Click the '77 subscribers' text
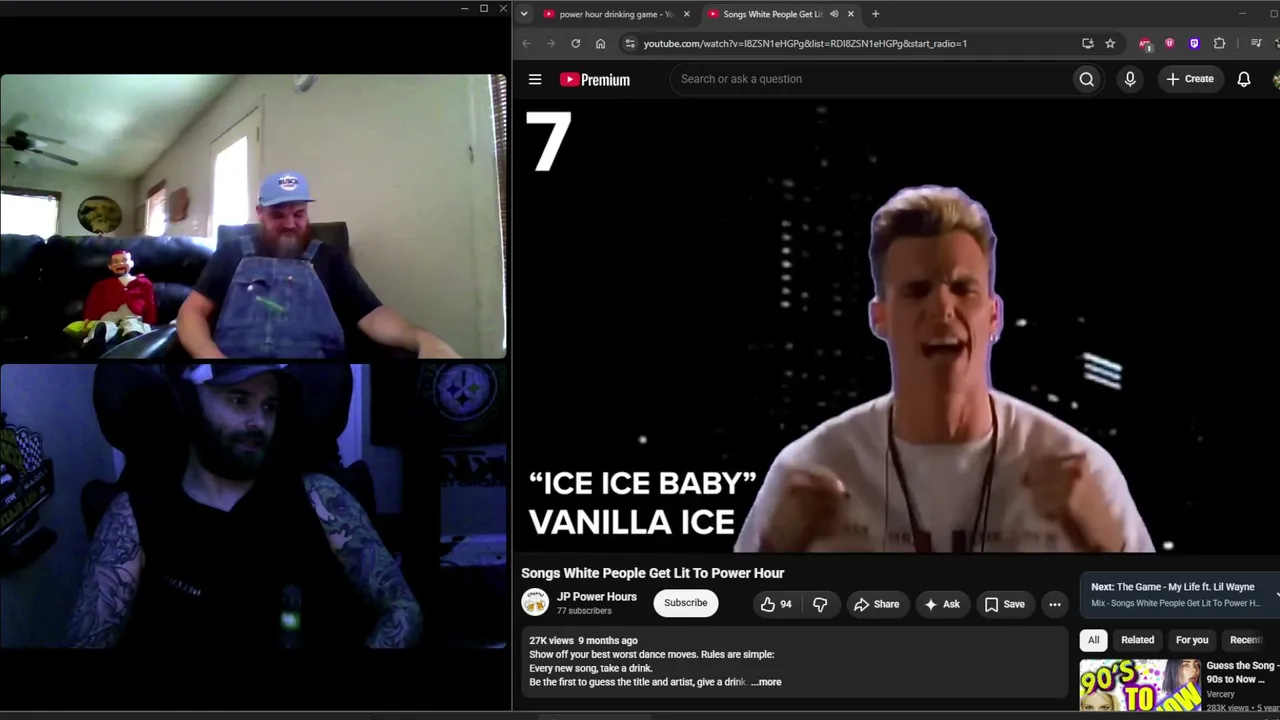The image size is (1280, 720). 584,611
